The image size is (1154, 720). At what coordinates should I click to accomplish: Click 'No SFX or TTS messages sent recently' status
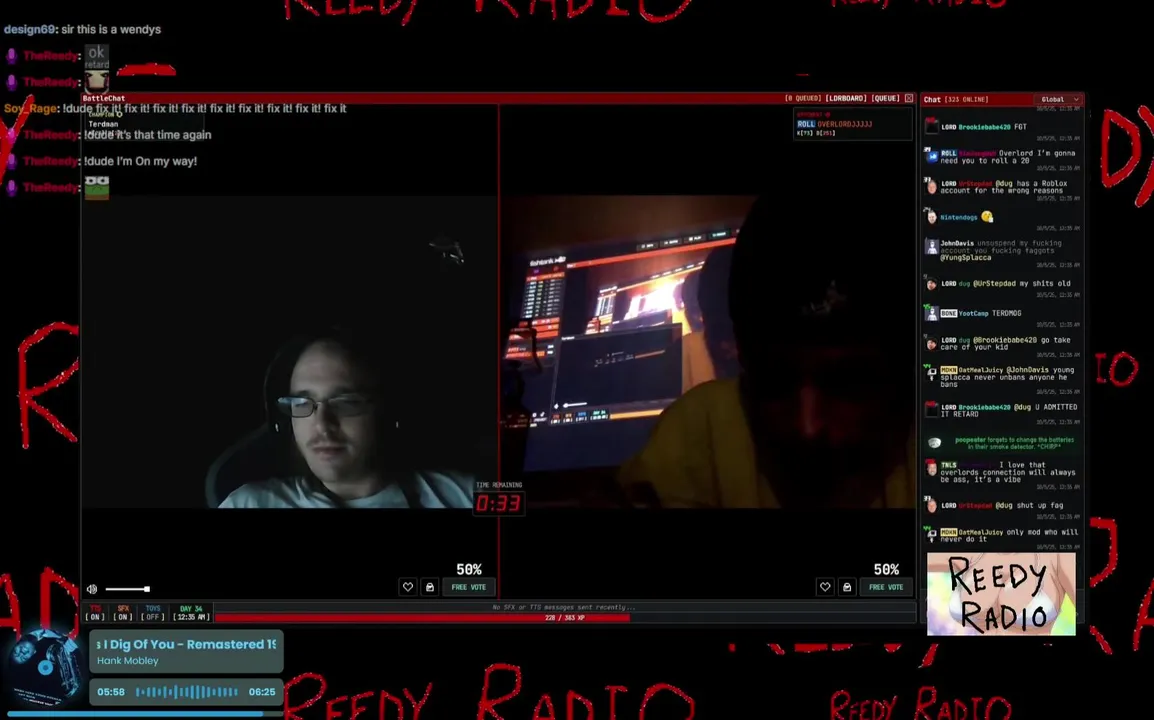pos(564,607)
